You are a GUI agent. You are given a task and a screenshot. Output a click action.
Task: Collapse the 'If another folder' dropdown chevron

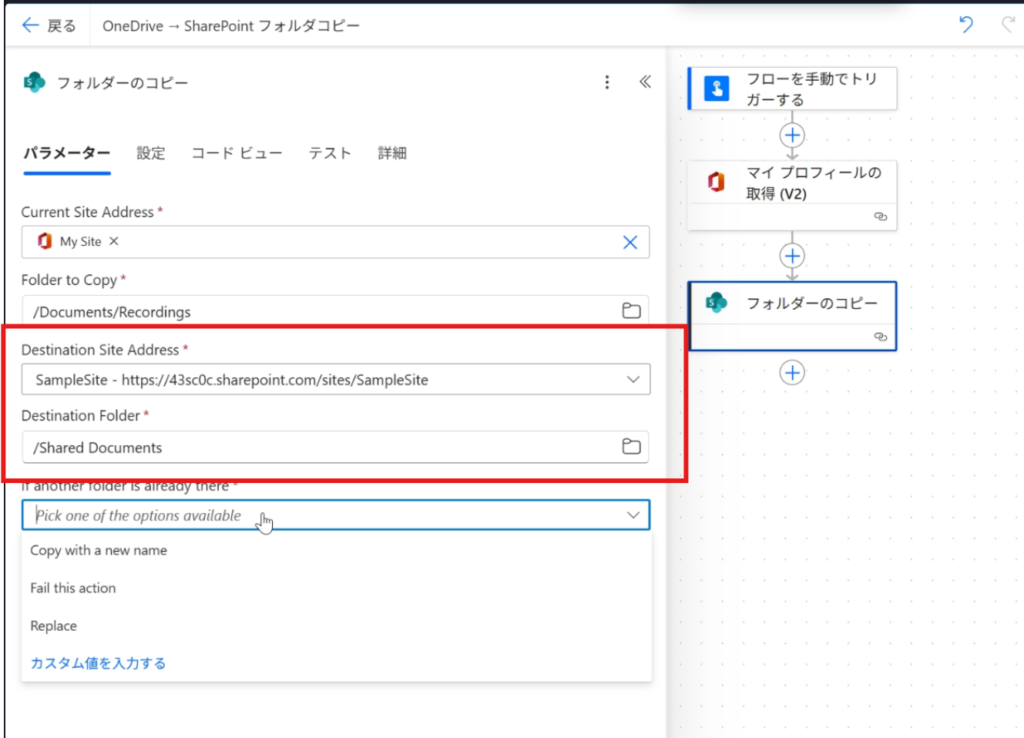632,515
